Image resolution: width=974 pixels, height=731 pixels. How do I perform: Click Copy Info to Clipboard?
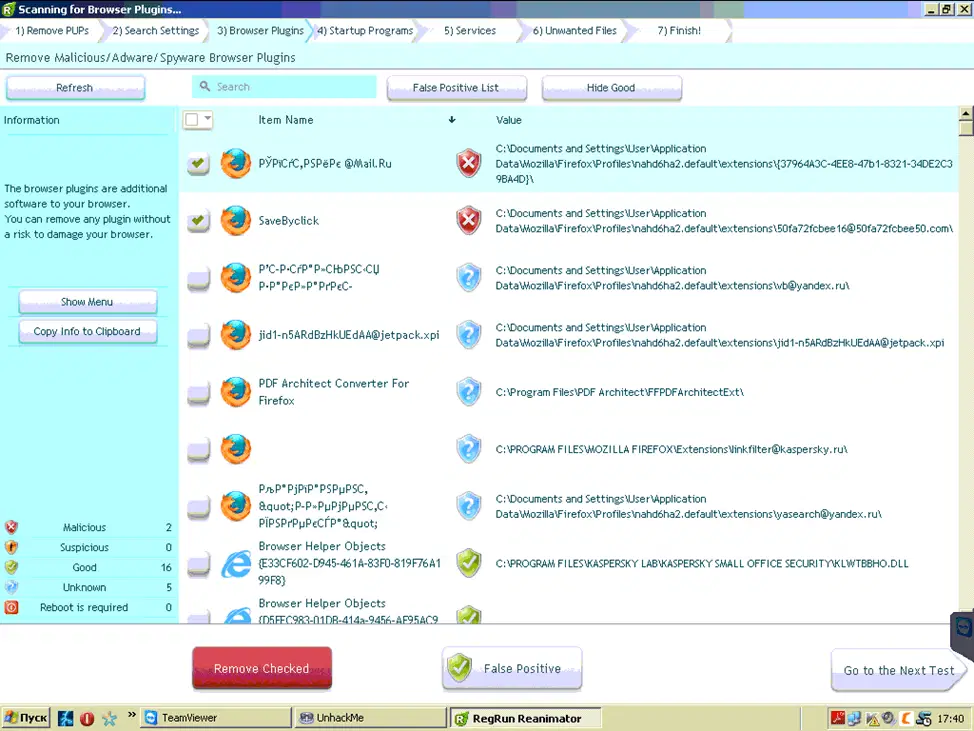coord(88,331)
